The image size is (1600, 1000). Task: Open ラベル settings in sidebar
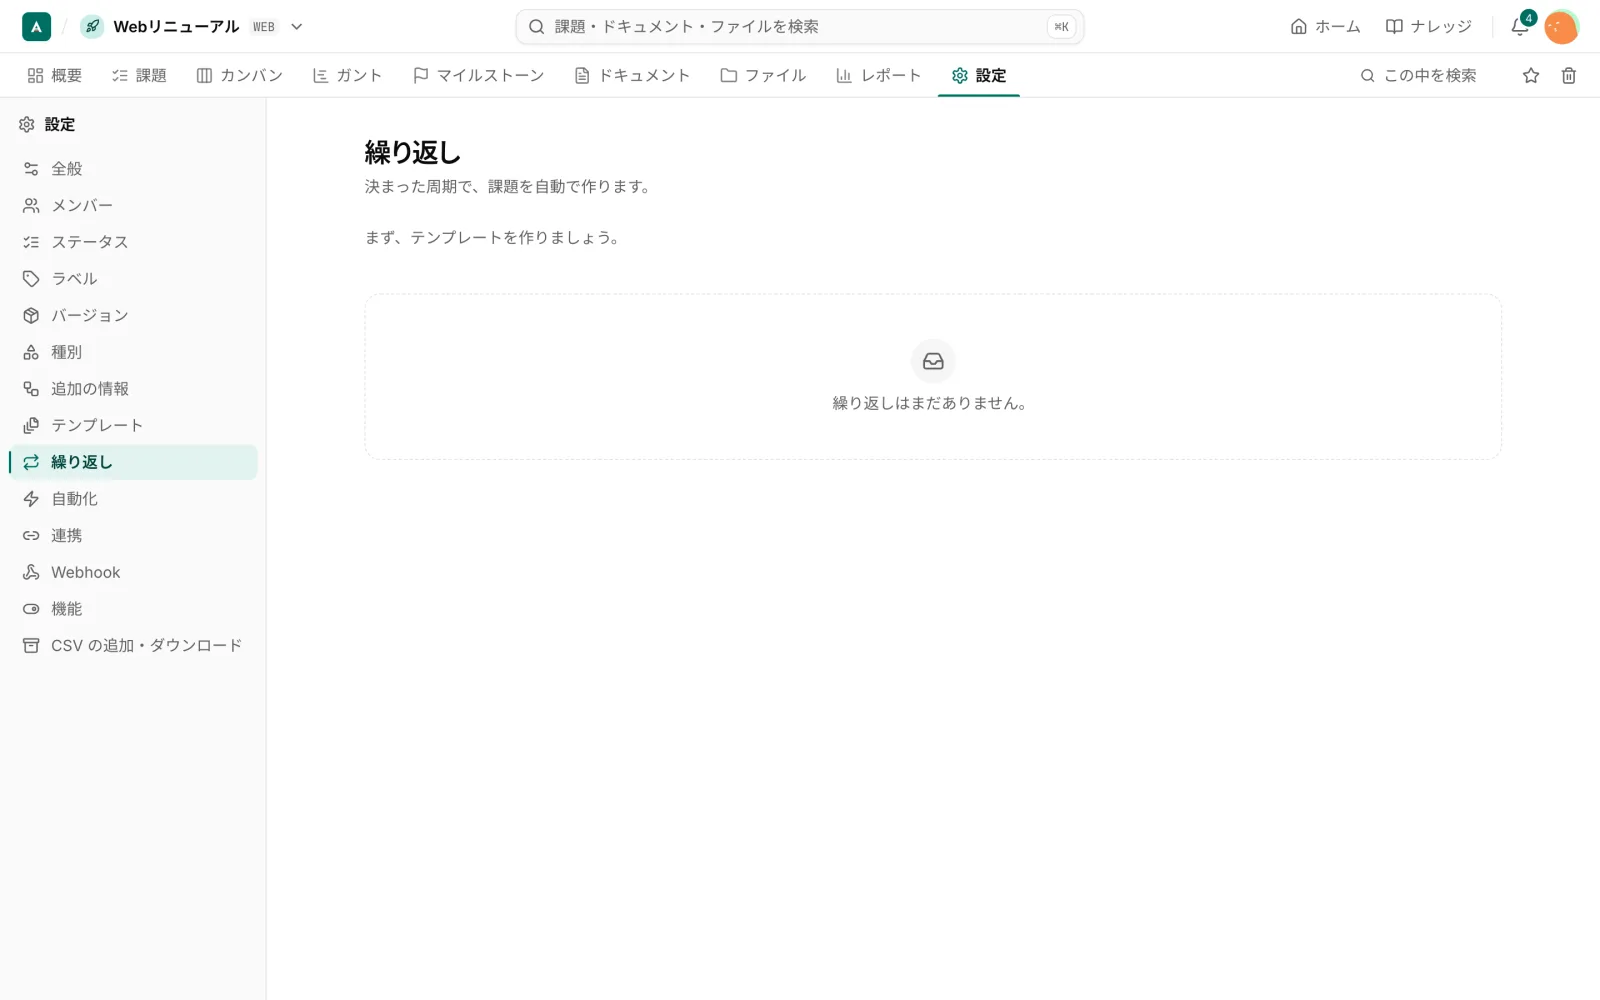point(133,279)
